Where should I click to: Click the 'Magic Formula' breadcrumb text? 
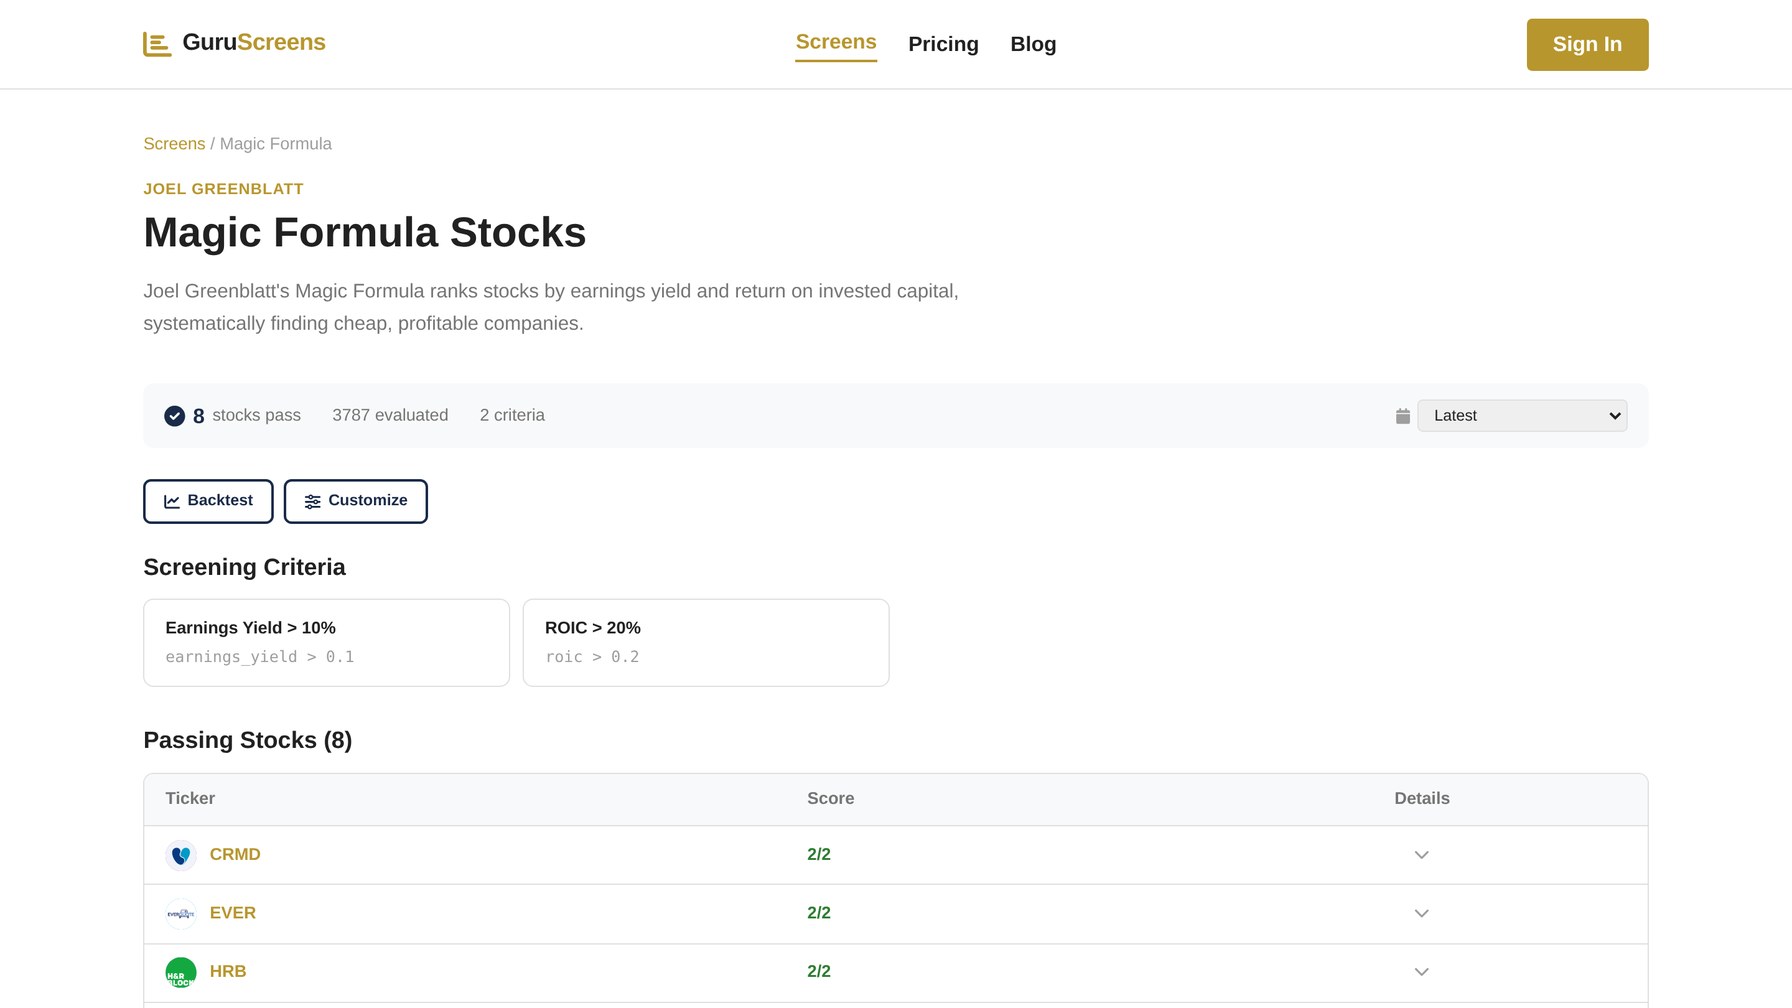tap(276, 144)
